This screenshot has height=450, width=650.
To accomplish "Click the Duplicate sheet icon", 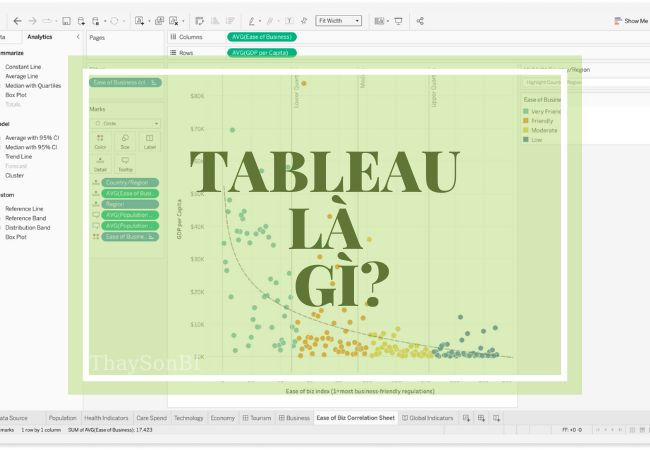I will pyautogui.click(x=159, y=21).
